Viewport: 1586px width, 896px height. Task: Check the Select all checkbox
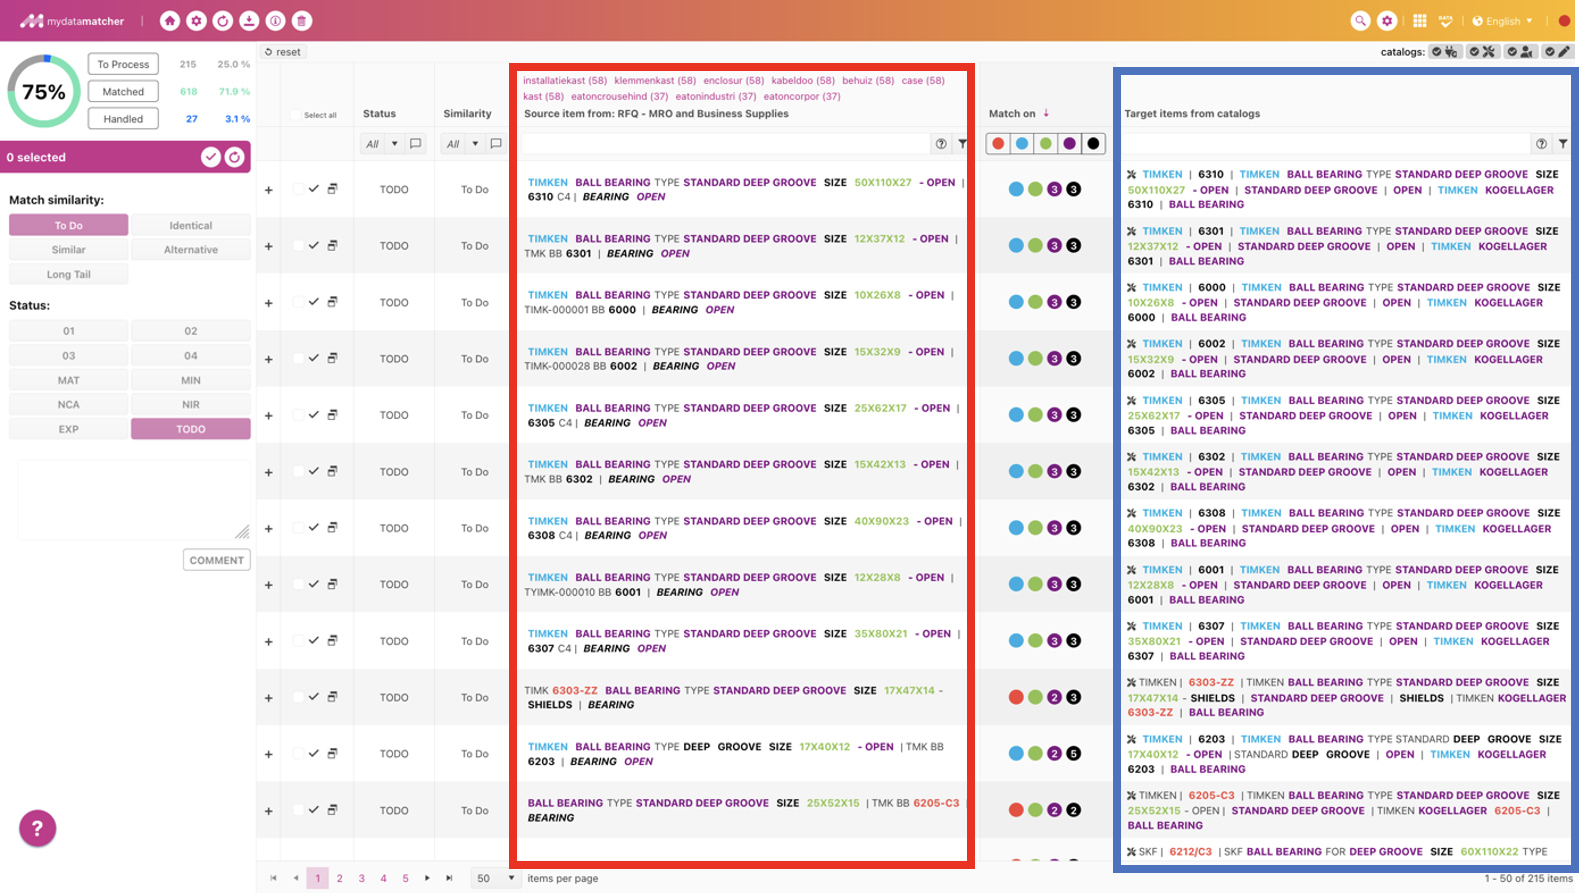(x=296, y=115)
